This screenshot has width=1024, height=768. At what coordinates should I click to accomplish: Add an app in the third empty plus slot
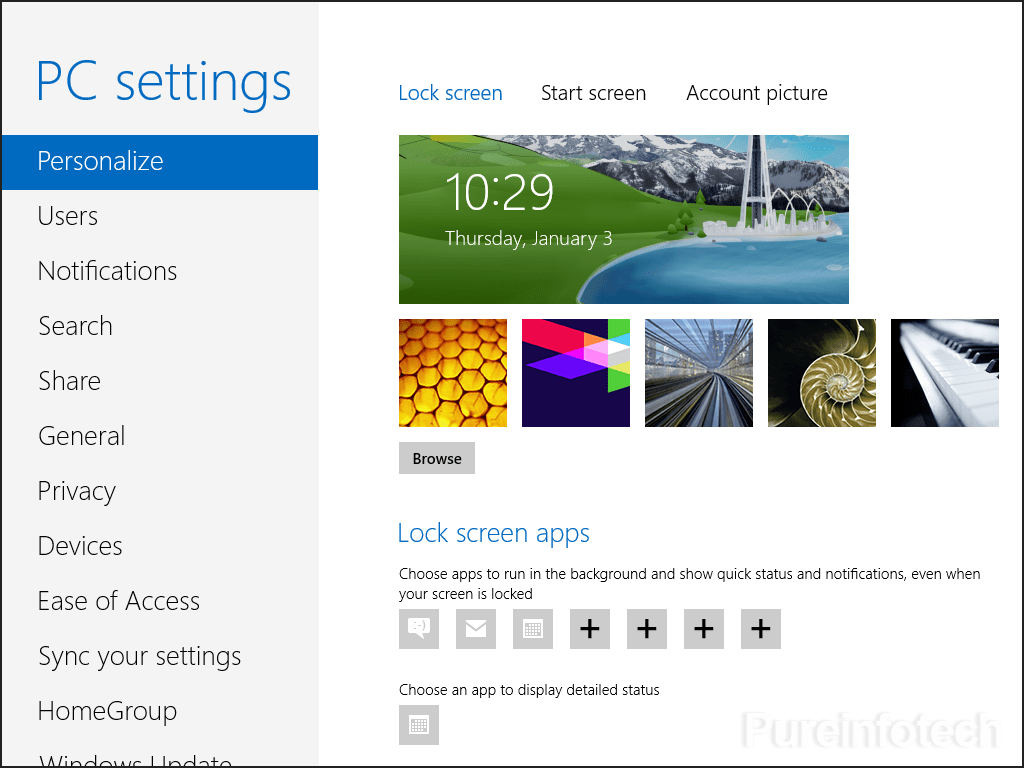tap(703, 629)
